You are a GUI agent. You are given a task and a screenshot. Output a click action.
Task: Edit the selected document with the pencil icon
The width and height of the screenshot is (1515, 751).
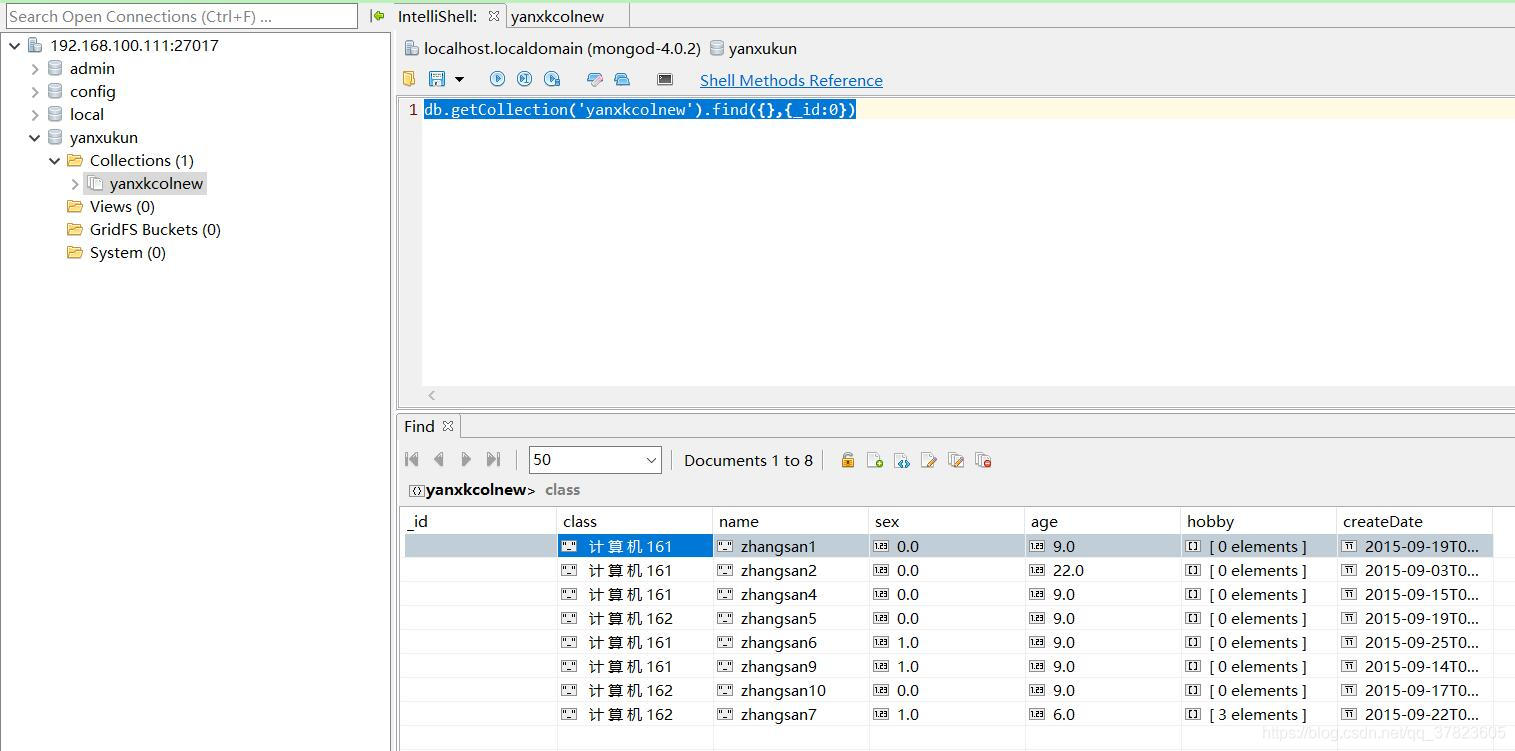[x=929, y=460]
